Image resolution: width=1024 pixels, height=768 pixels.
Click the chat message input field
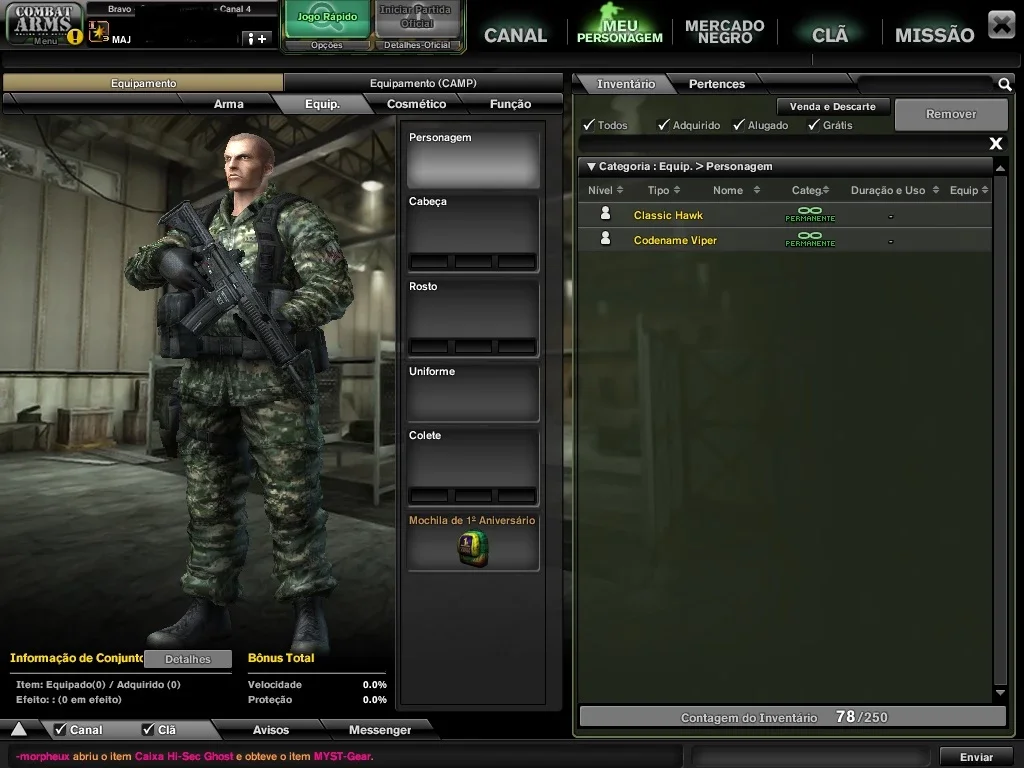[x=811, y=756]
